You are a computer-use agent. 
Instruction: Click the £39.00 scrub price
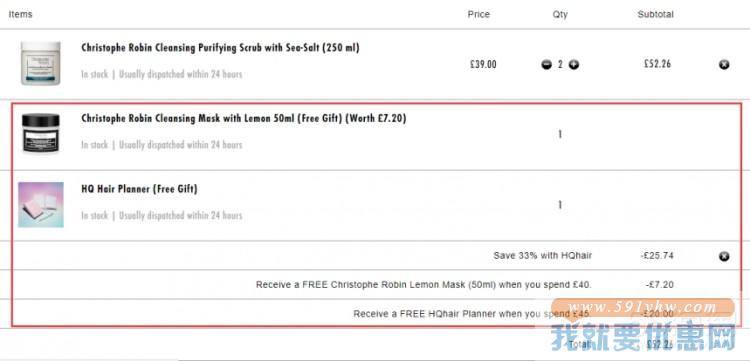(483, 64)
